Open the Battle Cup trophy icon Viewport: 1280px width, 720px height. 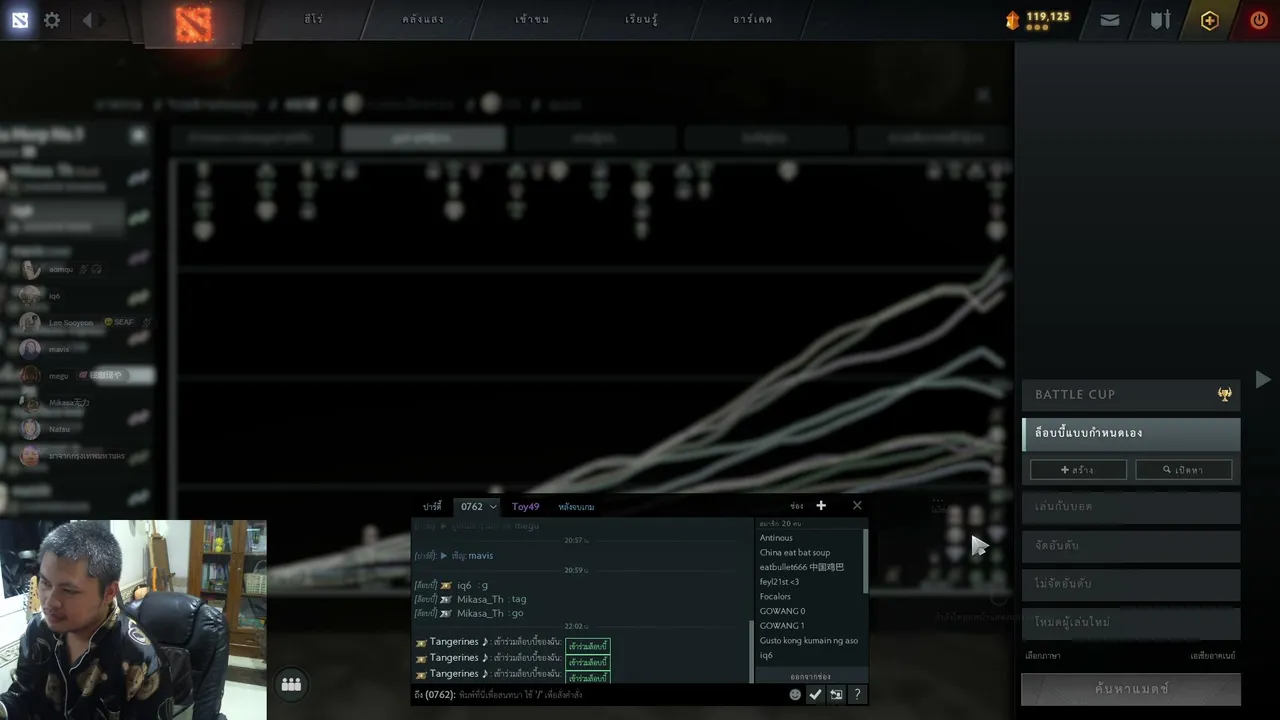1224,394
